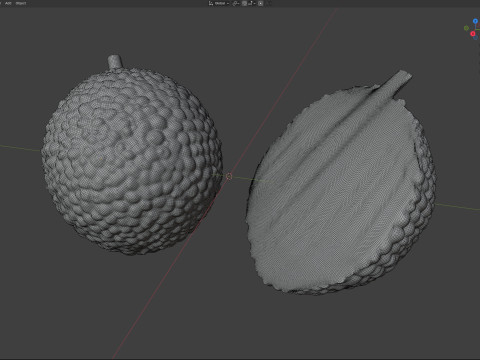Select the halved lychee model
The height and width of the screenshot is (360, 480).
coord(340,187)
